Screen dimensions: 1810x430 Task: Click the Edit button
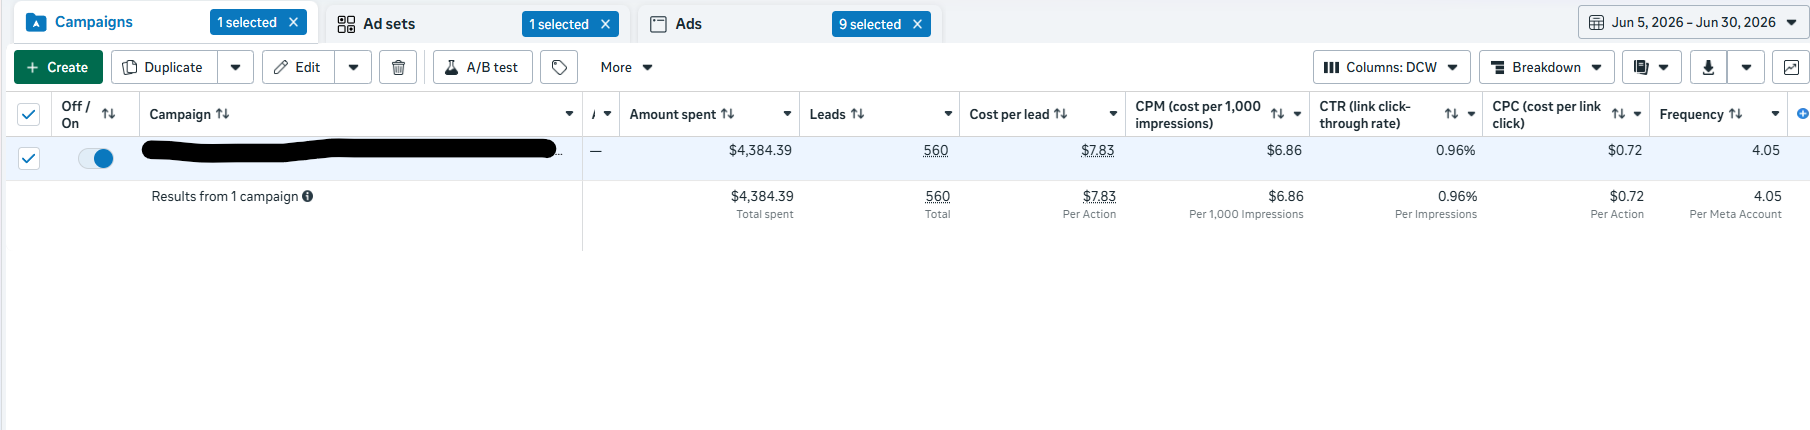pos(298,67)
